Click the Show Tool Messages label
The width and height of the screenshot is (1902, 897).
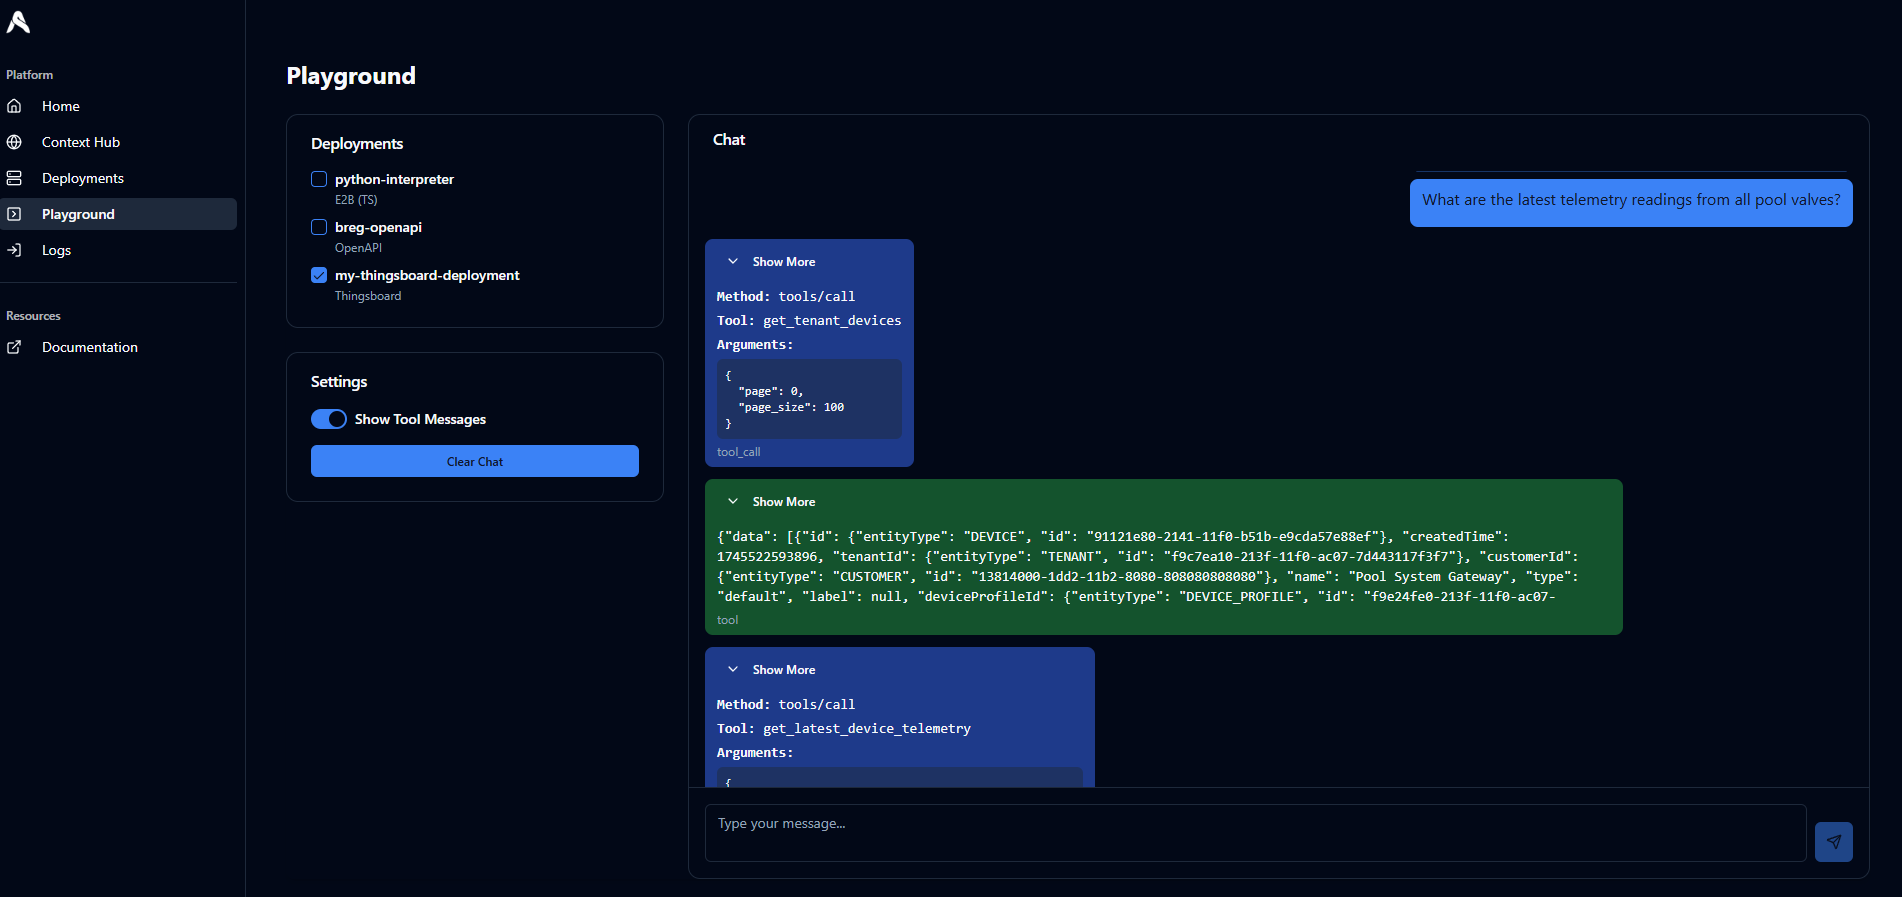420,419
